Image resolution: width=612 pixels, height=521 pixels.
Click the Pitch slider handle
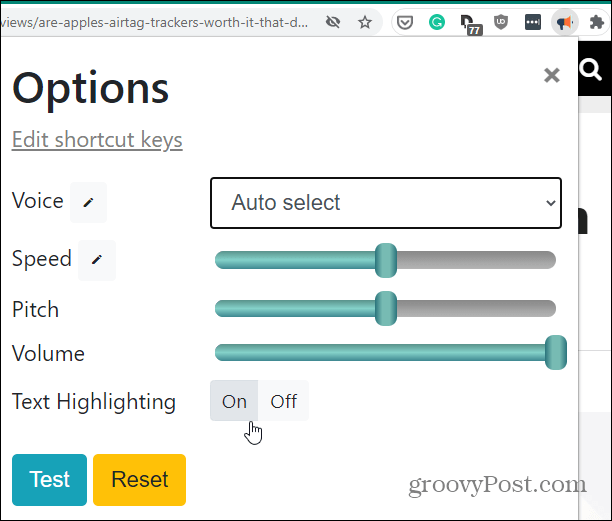pyautogui.click(x=386, y=308)
